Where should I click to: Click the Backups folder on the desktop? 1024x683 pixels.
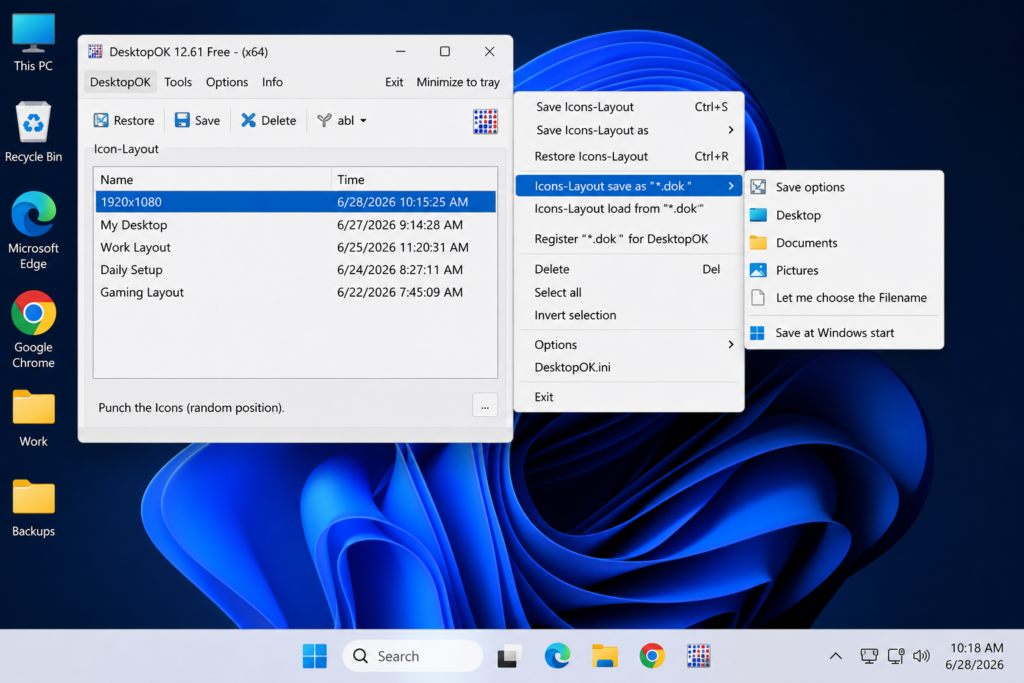[33, 508]
